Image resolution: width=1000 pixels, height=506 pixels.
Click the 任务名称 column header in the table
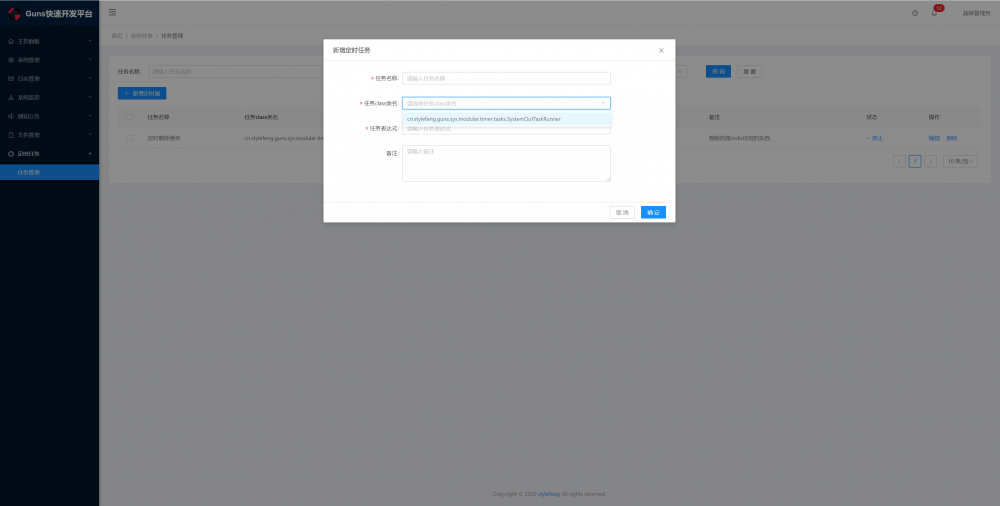pos(158,117)
